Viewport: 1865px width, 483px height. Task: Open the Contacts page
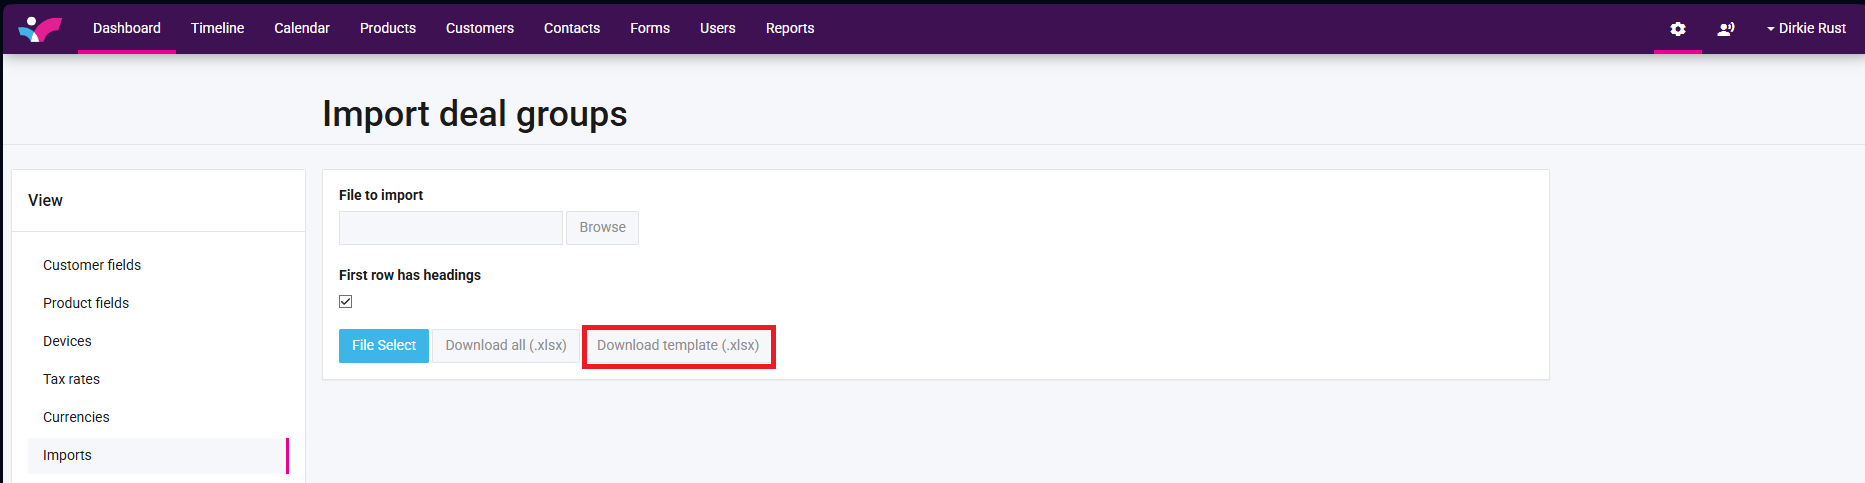pos(572,28)
